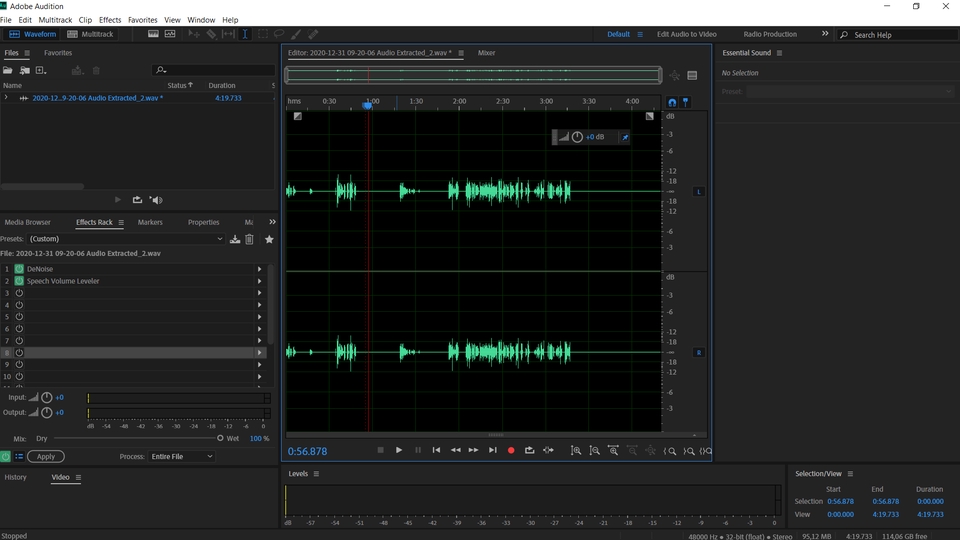Click the timeline marker pin icon
Screen dimensions: 960x540
686,102
